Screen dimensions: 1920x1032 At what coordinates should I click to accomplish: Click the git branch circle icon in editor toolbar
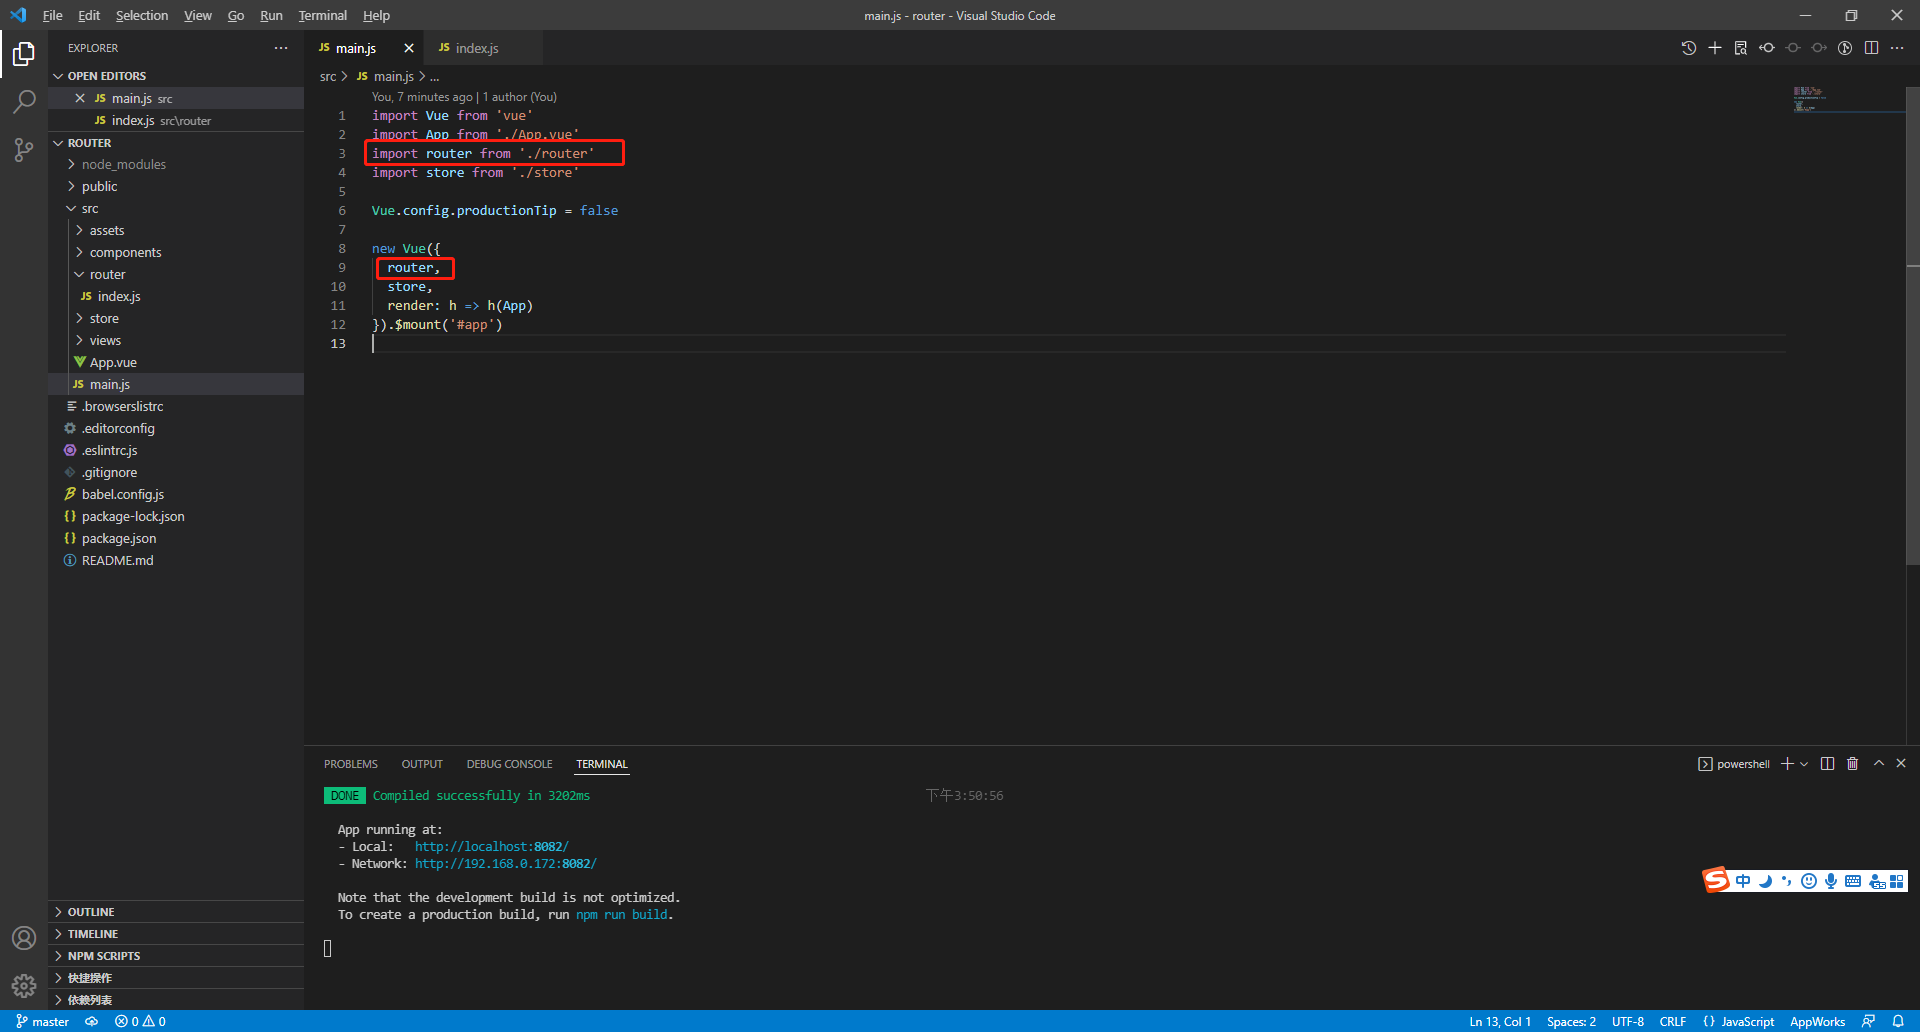click(1845, 48)
